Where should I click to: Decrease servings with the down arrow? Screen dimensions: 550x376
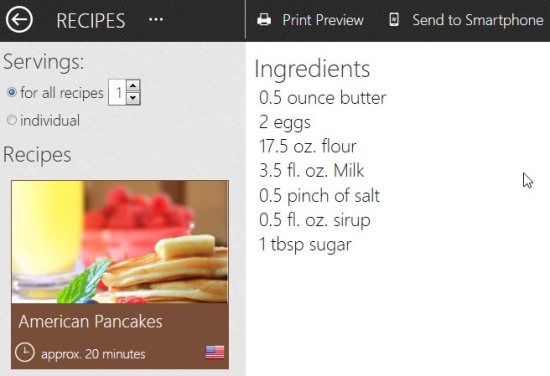click(133, 98)
